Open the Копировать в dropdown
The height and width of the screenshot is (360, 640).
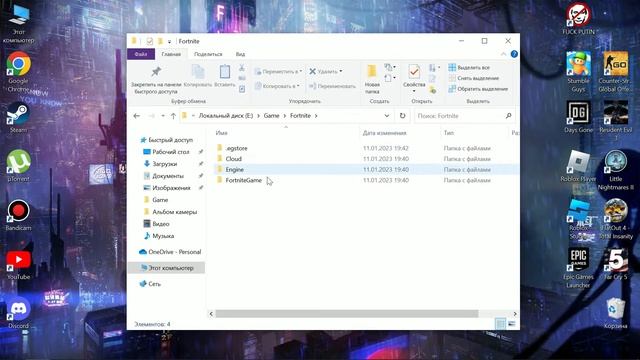pos(278,86)
